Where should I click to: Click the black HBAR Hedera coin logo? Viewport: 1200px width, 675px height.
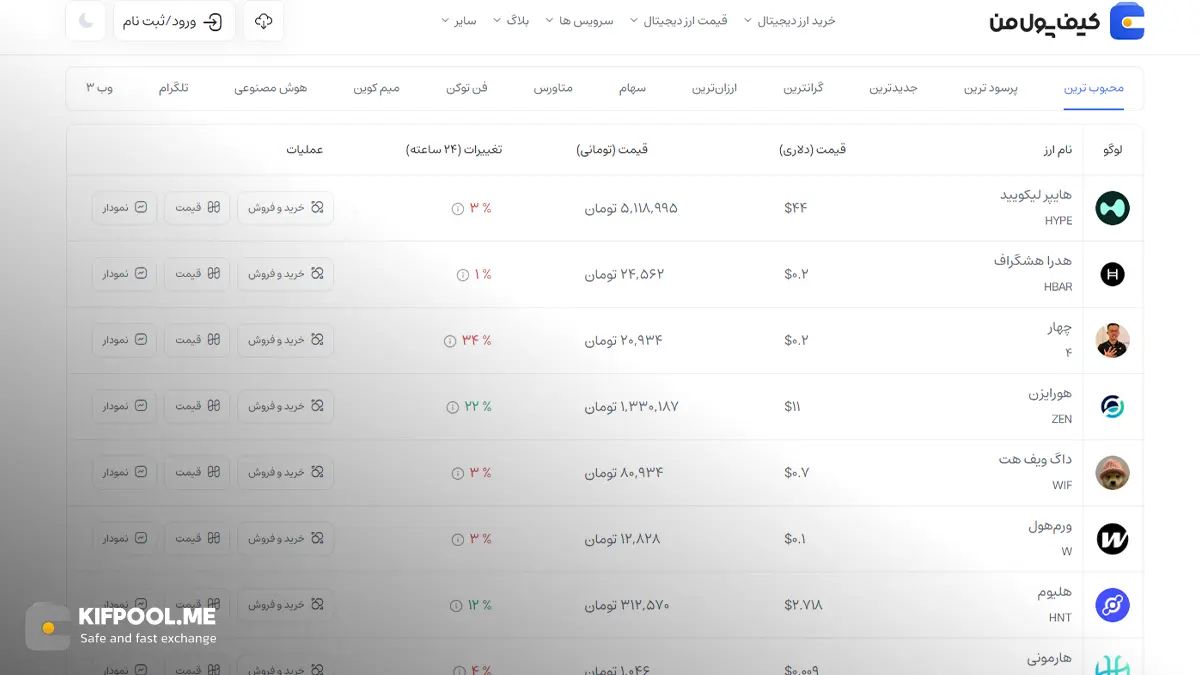tap(1112, 273)
